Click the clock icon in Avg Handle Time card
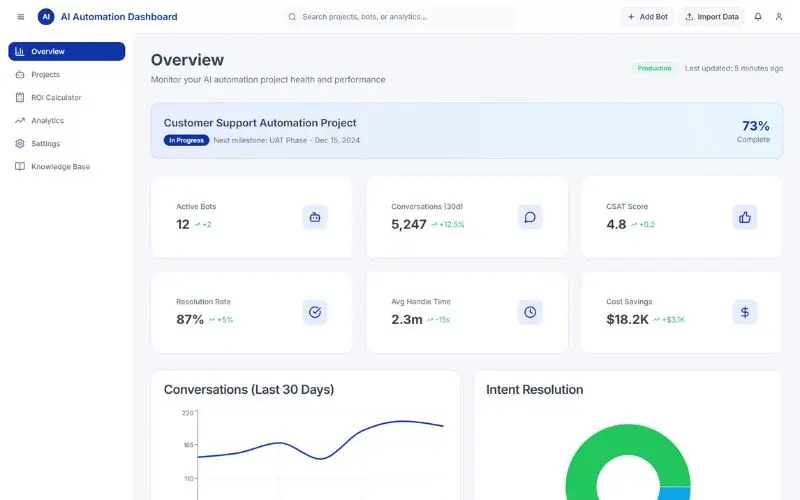This screenshot has height=500, width=800. [x=530, y=312]
